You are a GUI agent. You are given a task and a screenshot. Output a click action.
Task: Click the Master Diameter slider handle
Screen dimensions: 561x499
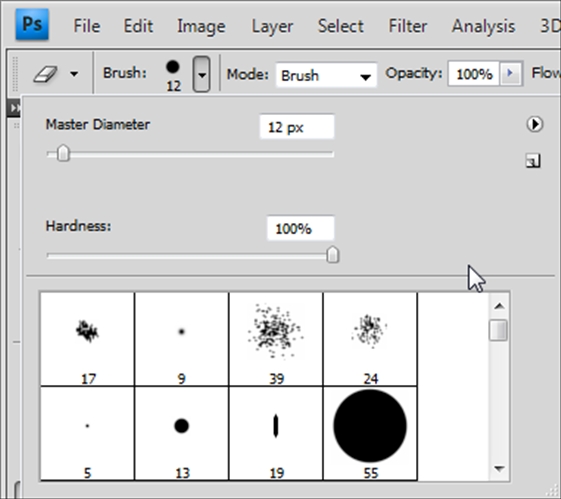tap(63, 153)
